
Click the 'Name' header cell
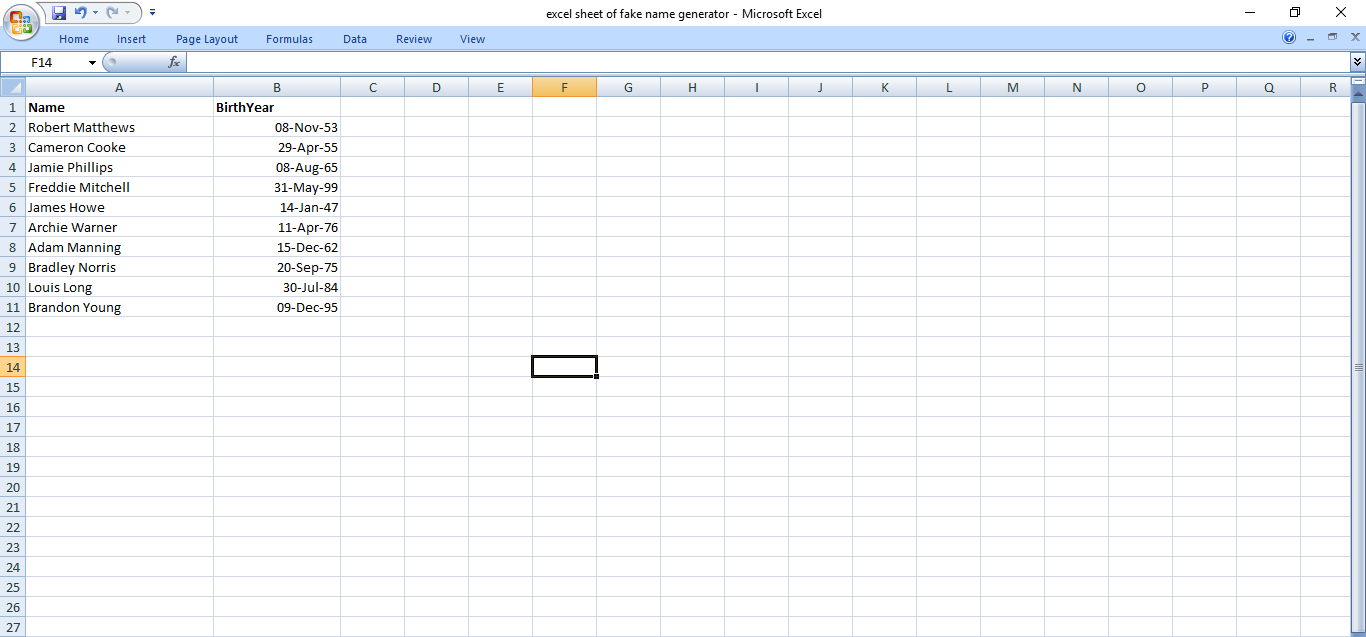click(119, 107)
